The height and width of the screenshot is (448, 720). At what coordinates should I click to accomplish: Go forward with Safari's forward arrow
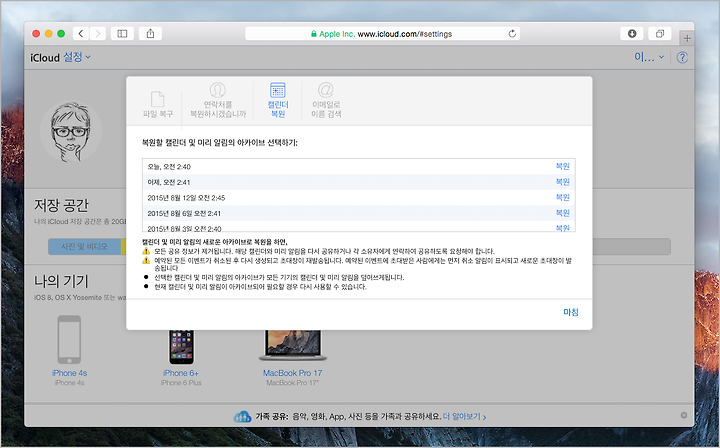[x=97, y=34]
